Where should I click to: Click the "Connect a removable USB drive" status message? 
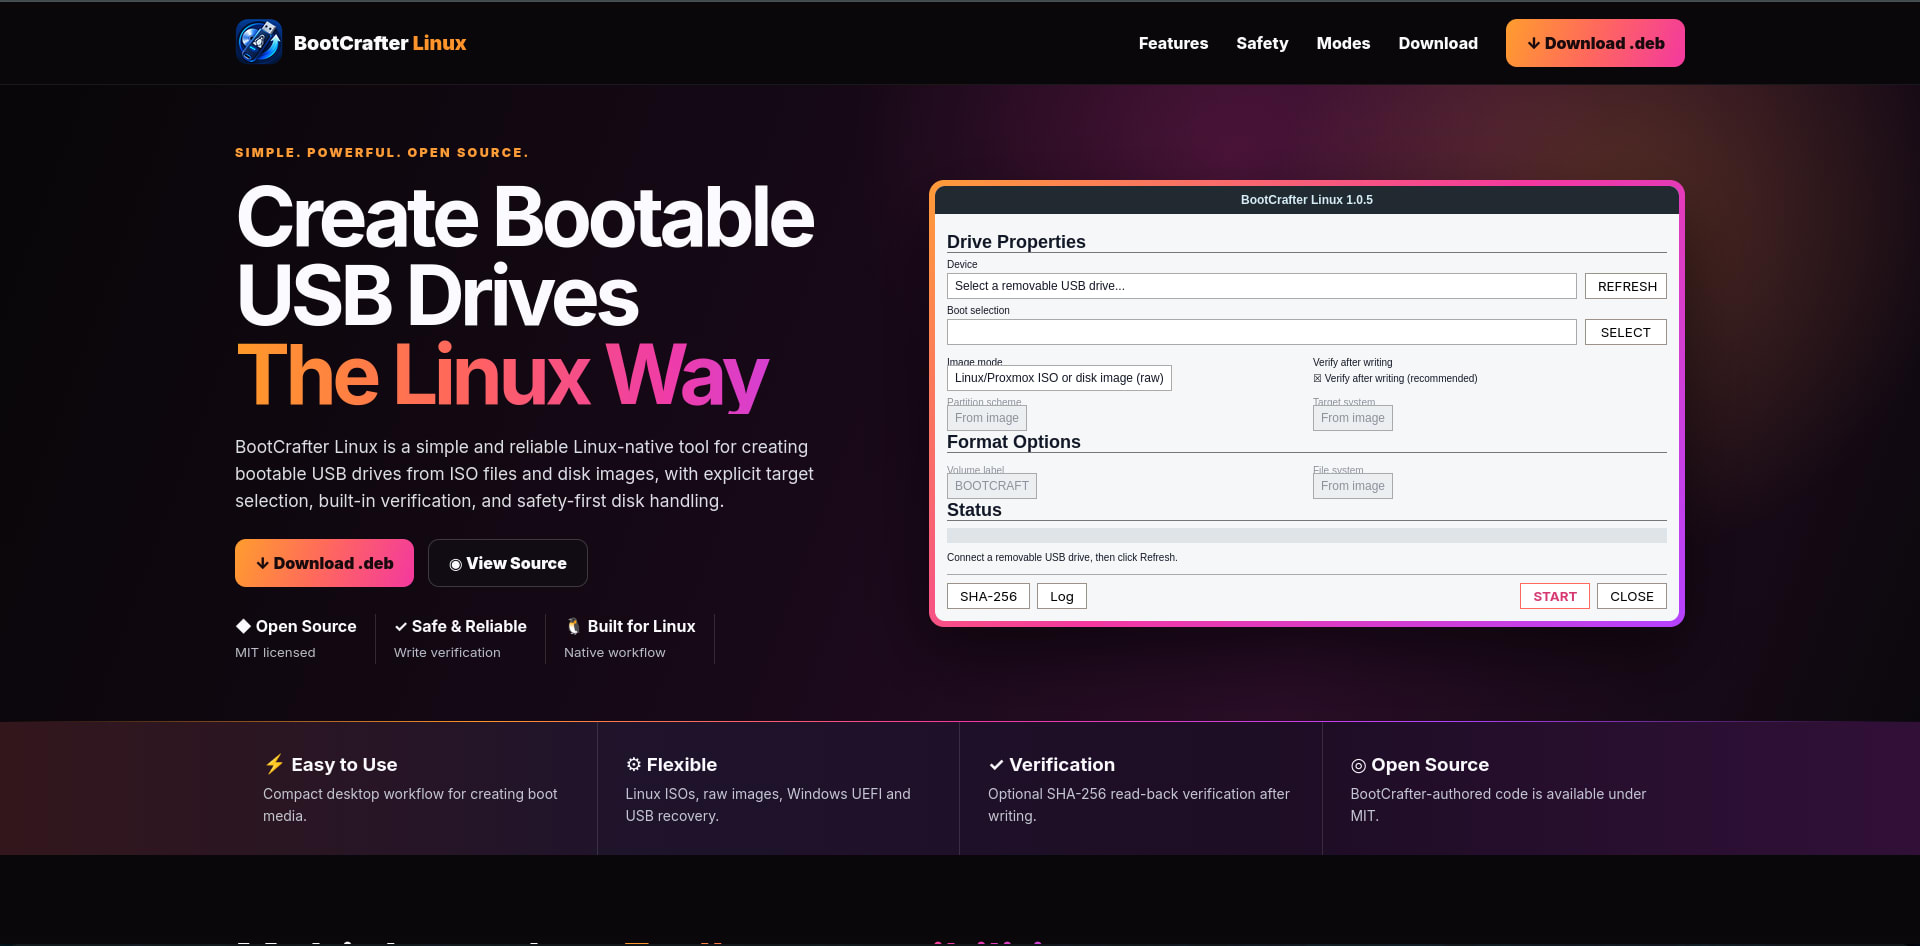(x=1062, y=558)
